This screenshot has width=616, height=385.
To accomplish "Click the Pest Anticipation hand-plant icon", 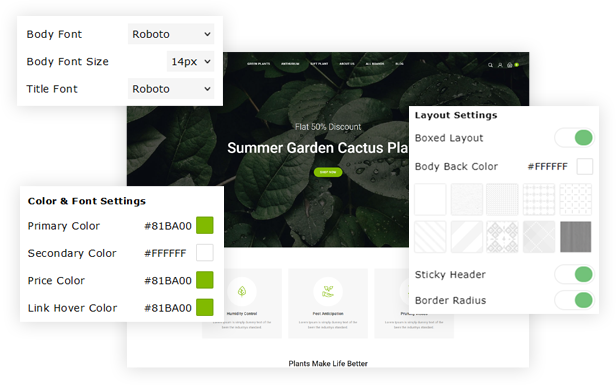I will 328,292.
